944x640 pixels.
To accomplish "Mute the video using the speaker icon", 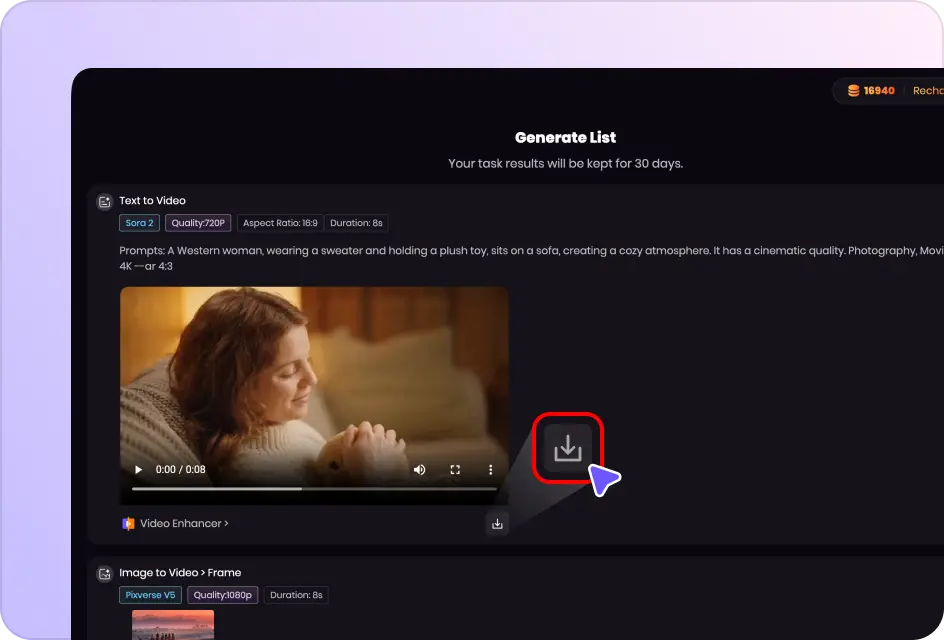I will pos(420,470).
